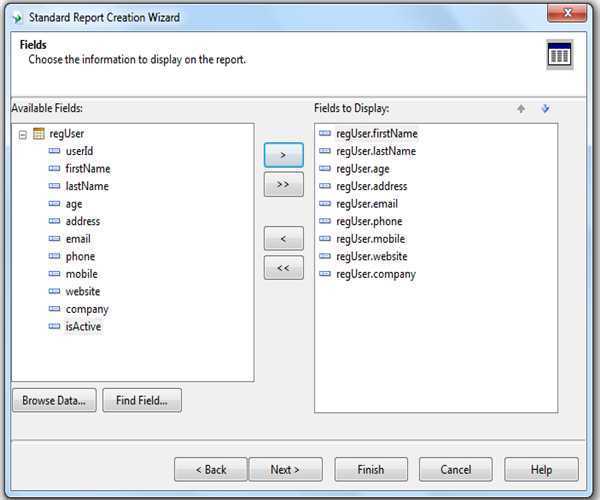The height and width of the screenshot is (500, 600).
Task: Remove selected field with < button
Action: point(283,238)
